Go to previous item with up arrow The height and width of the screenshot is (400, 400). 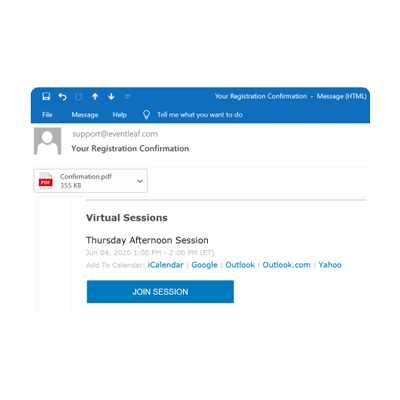[95, 96]
